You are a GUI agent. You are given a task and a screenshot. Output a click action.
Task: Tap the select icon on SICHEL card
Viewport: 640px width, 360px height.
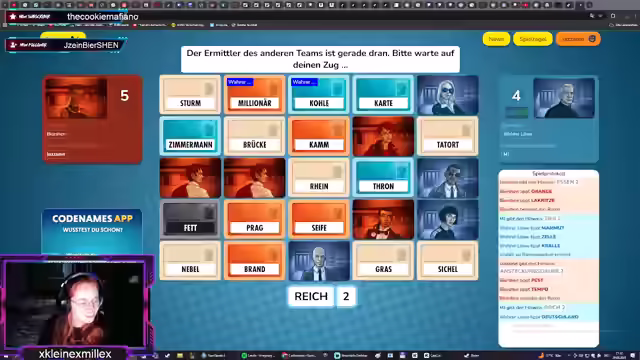467,255
